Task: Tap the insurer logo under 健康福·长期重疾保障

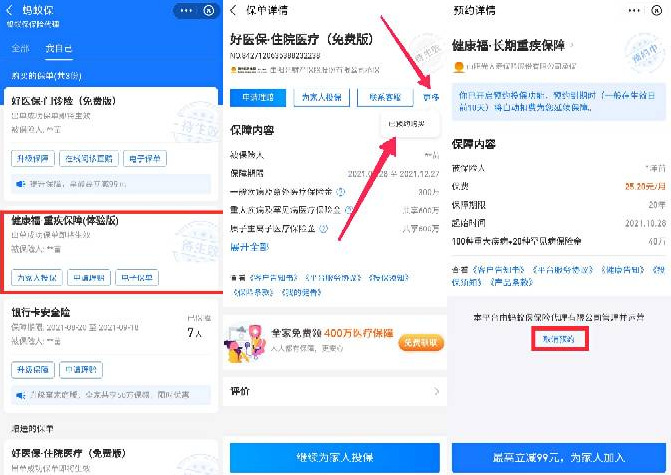Action: [459, 66]
